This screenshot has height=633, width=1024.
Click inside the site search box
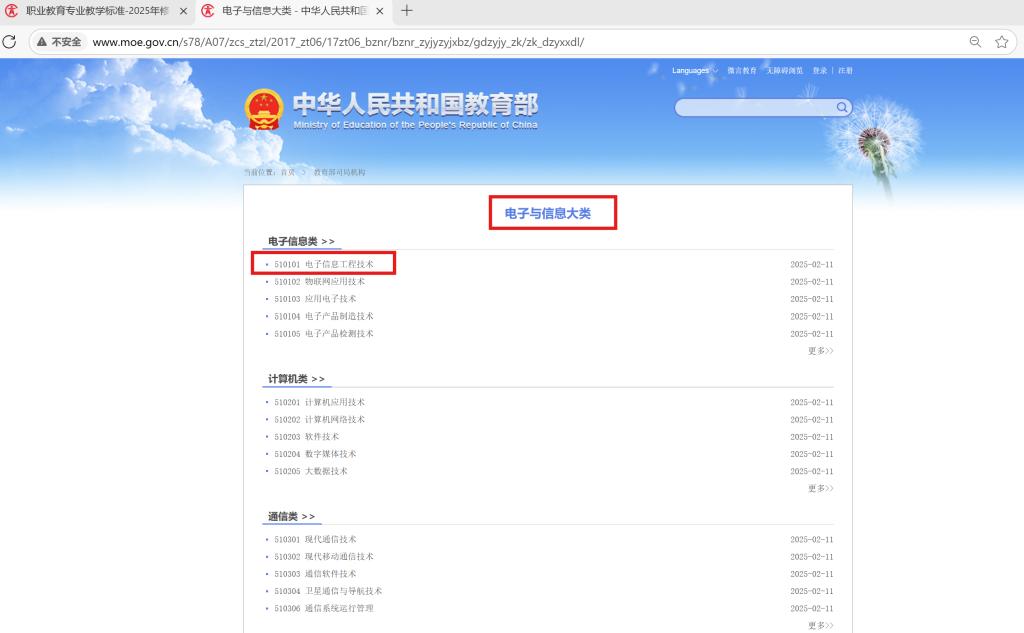click(x=755, y=107)
